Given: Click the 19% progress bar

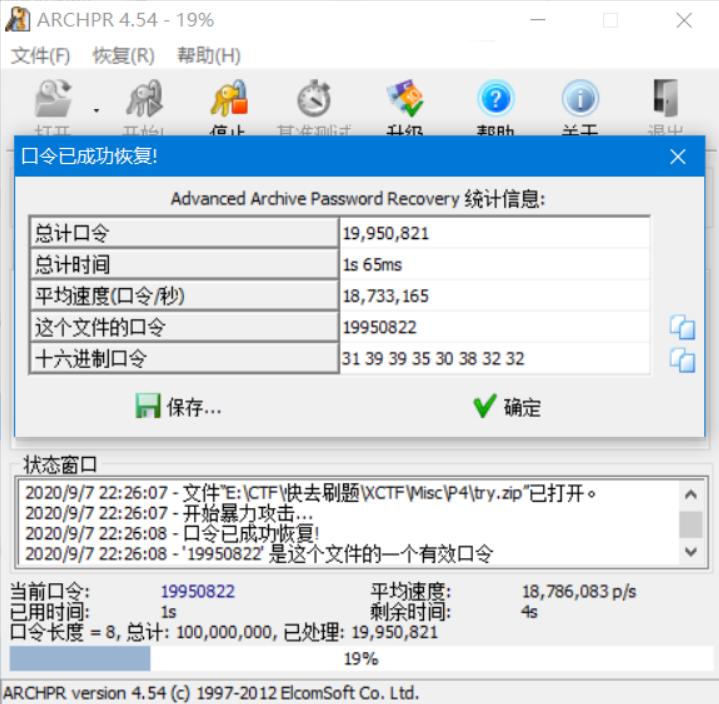Looking at the screenshot, I should click(361, 659).
